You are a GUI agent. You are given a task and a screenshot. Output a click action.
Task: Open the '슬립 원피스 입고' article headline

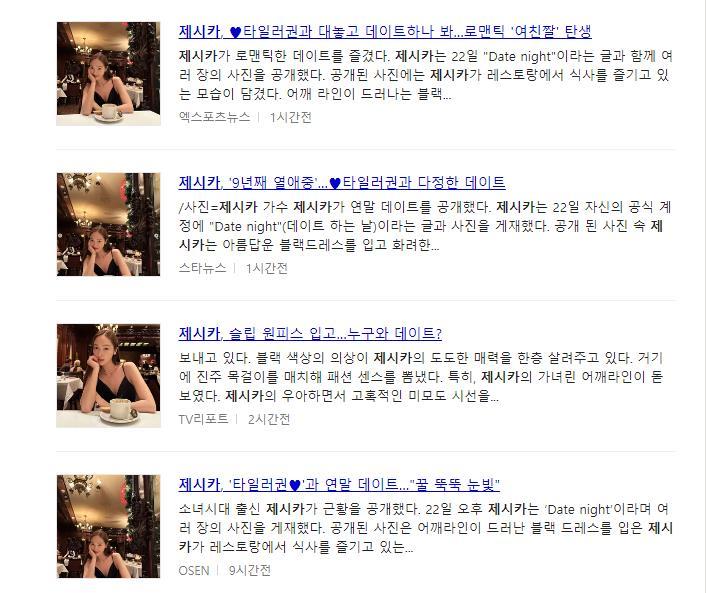(310, 334)
